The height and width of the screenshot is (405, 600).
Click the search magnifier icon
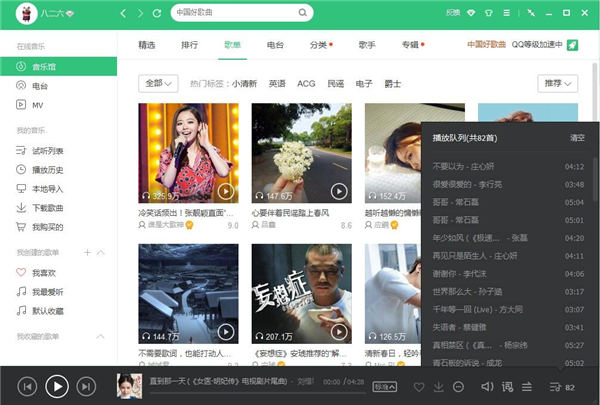click(x=302, y=13)
